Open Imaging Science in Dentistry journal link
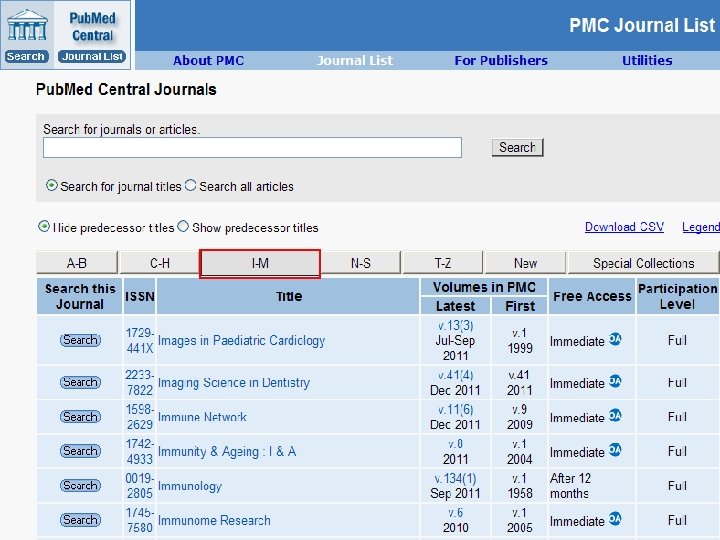Viewport: 720px width, 540px height. click(234, 382)
